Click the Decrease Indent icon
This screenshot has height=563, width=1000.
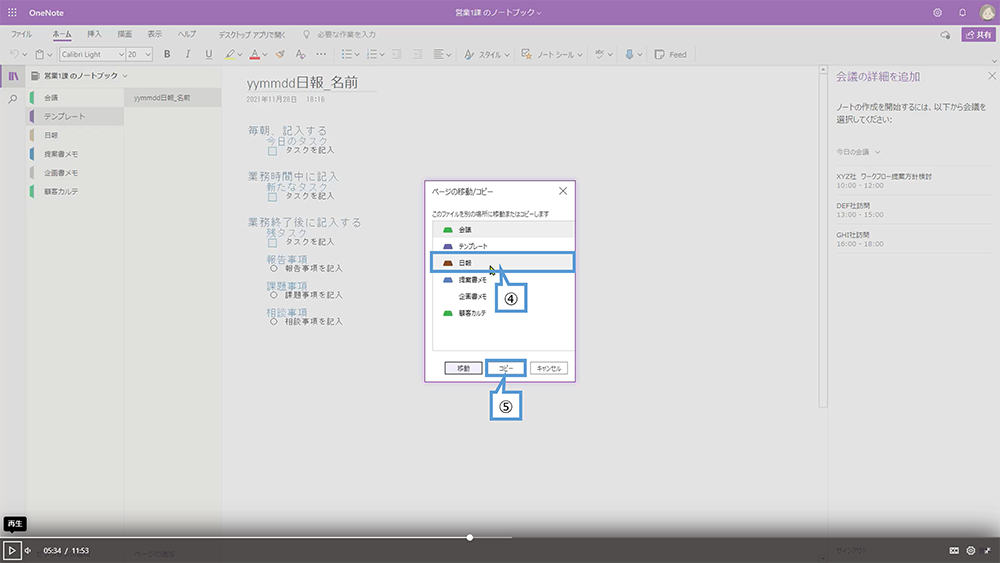point(397,54)
